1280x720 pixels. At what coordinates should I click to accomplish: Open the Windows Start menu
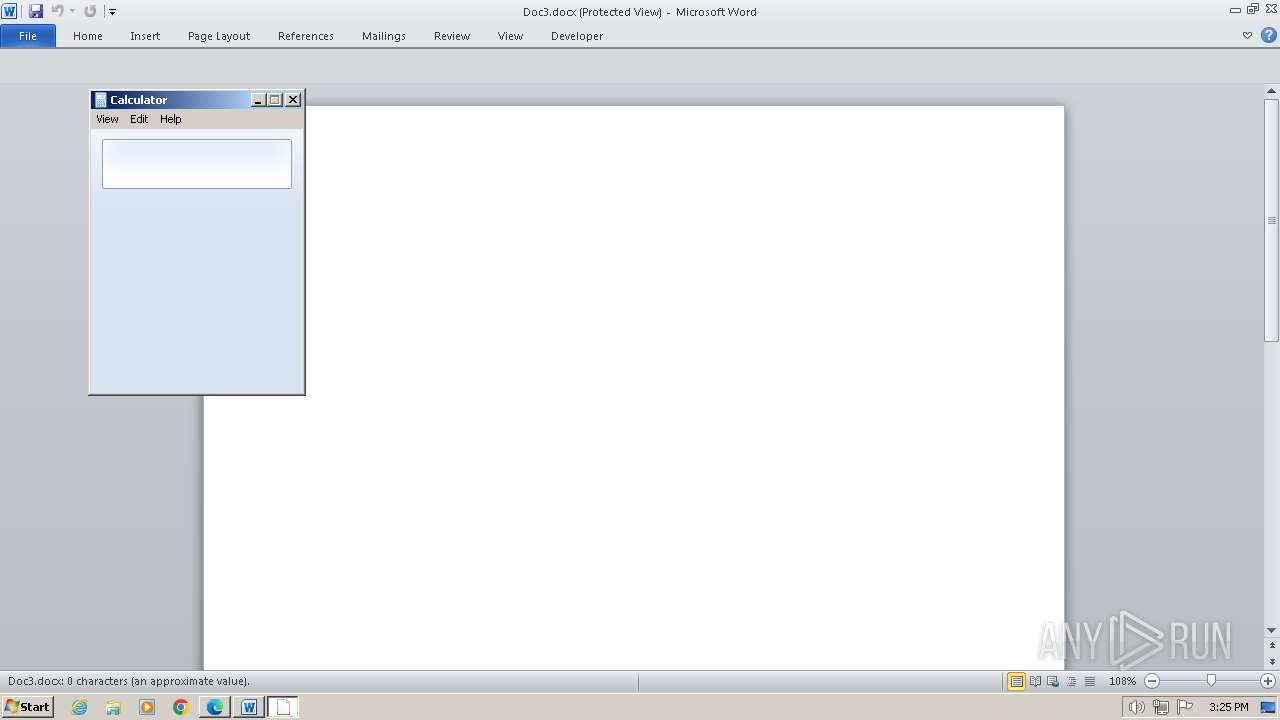click(x=27, y=707)
